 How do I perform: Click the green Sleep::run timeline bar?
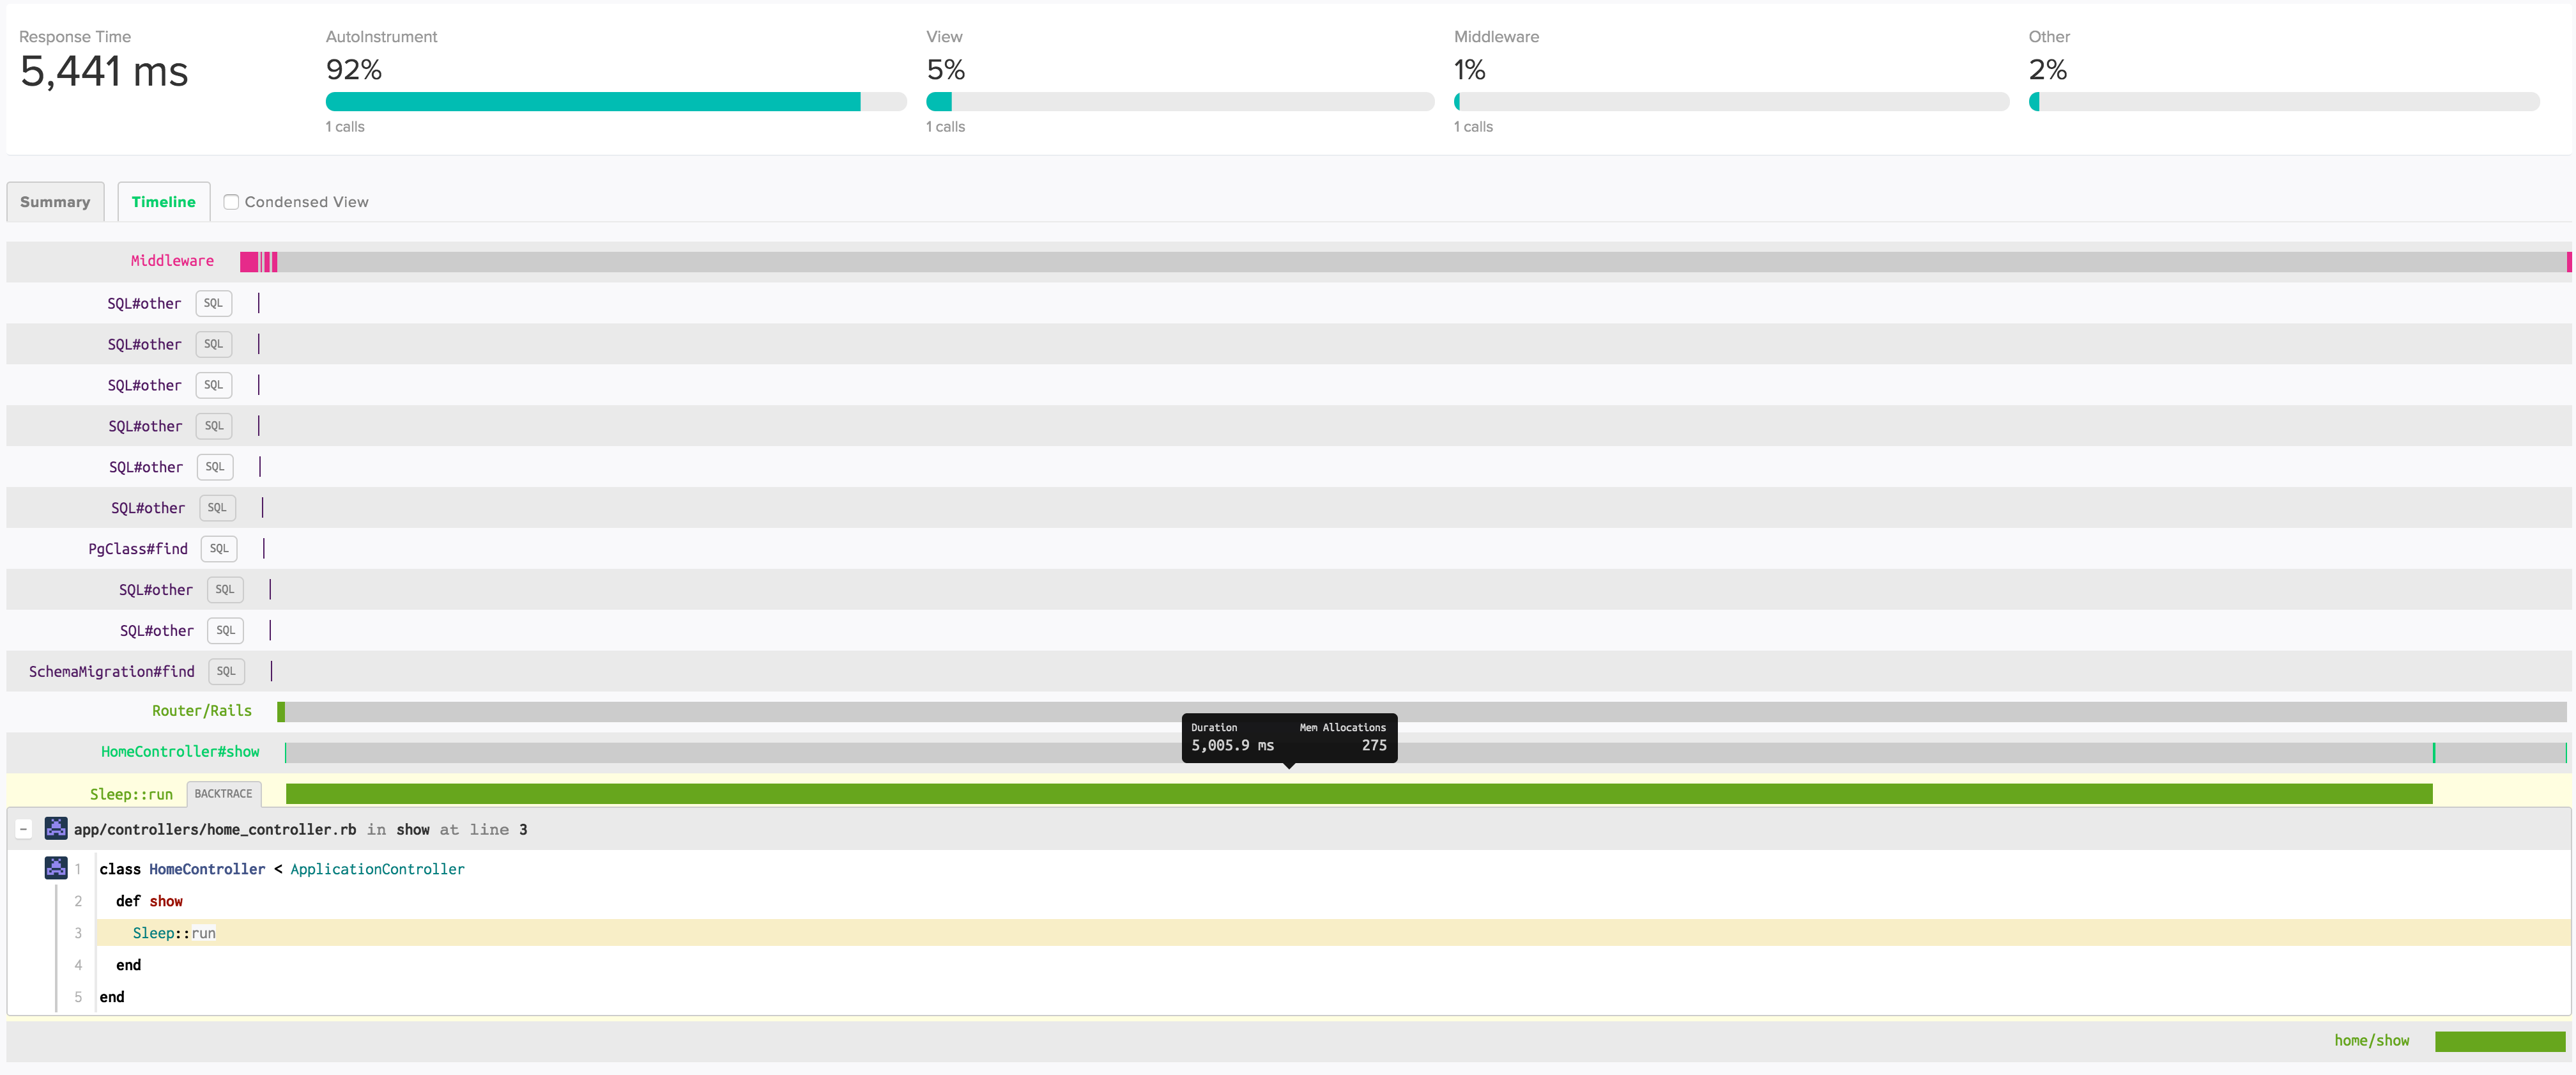[x=1358, y=794]
